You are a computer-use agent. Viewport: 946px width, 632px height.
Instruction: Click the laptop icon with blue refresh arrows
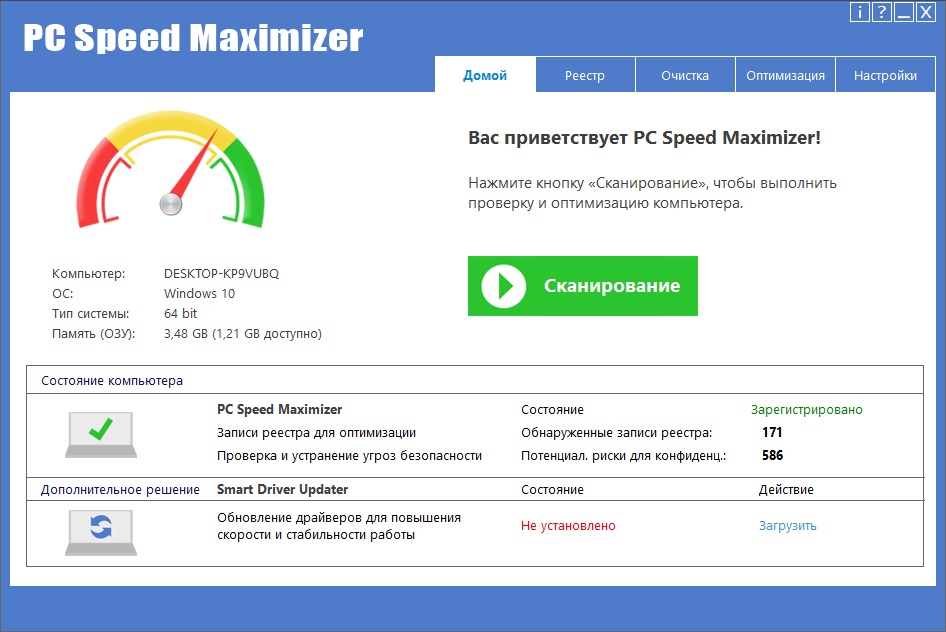101,532
